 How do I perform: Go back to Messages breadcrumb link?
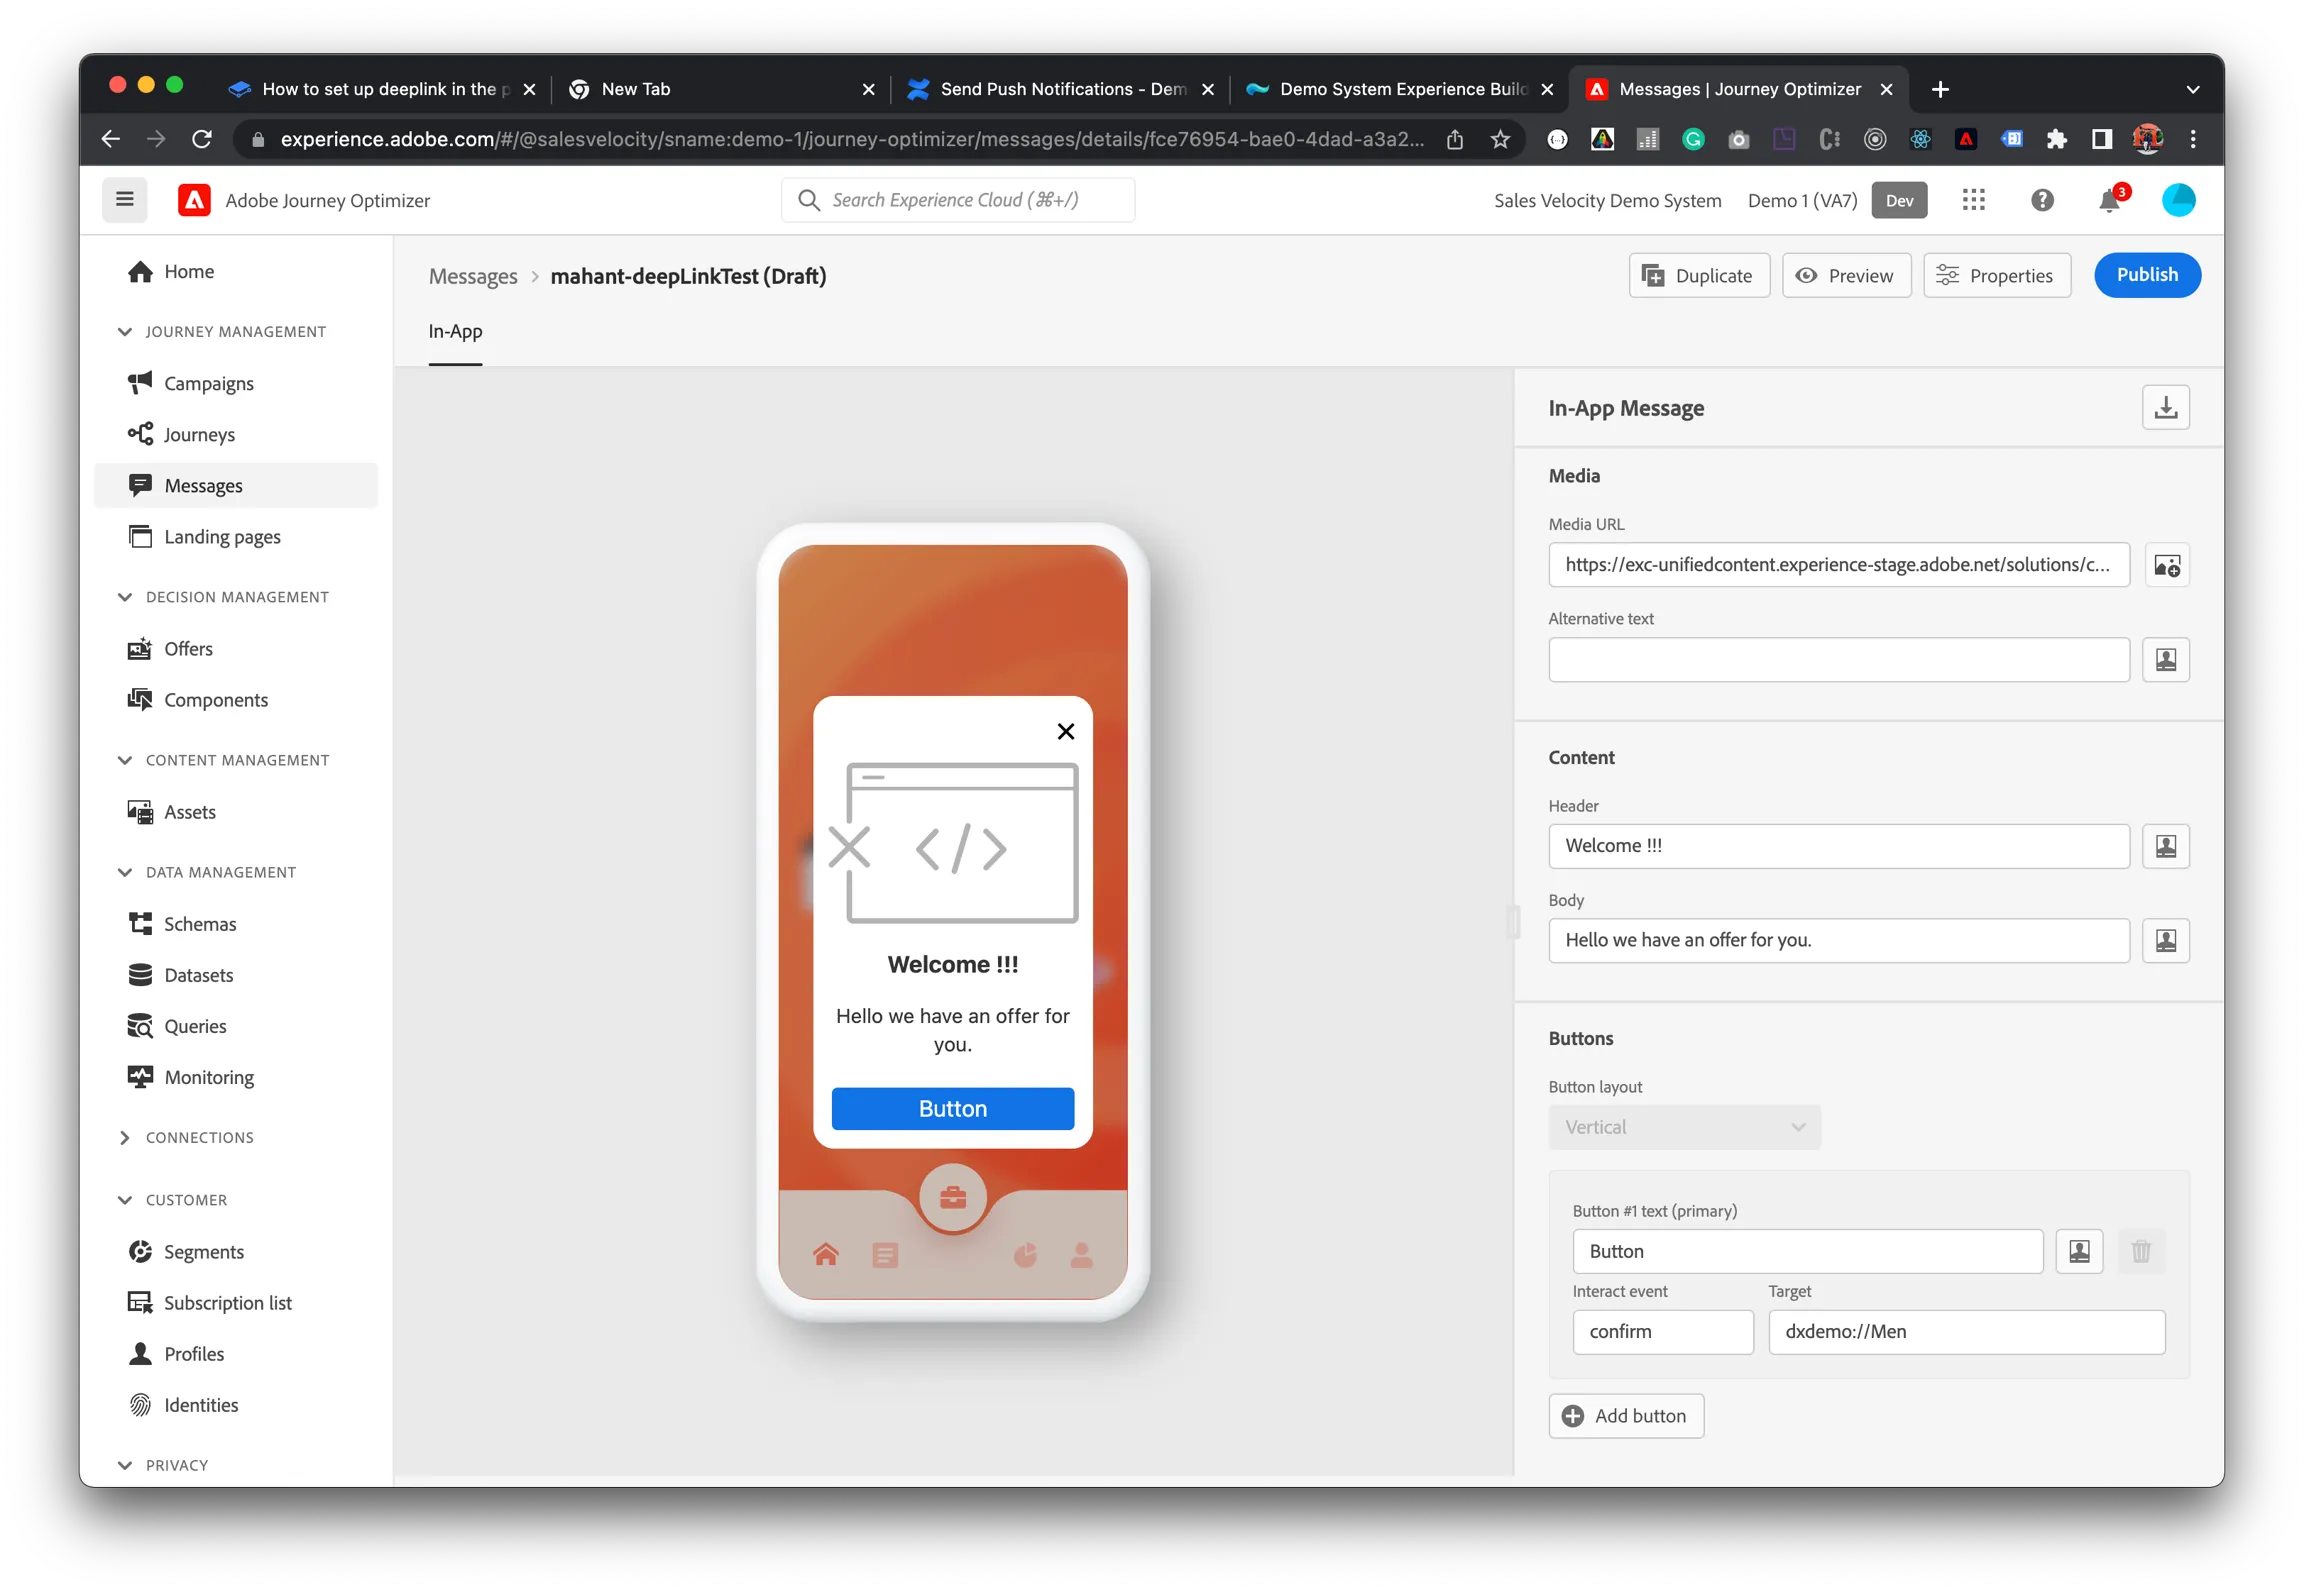click(473, 276)
